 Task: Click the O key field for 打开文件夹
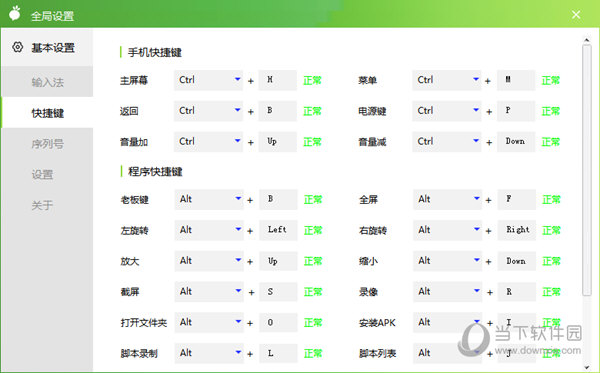point(278,323)
